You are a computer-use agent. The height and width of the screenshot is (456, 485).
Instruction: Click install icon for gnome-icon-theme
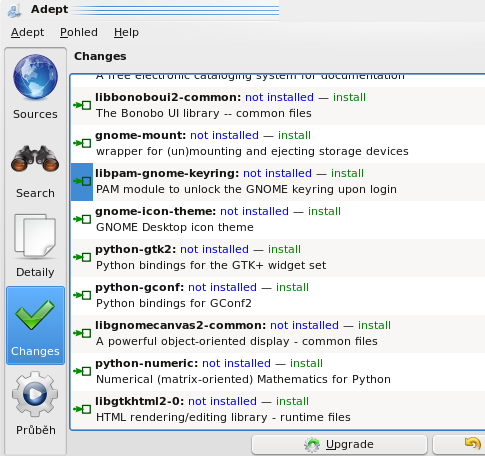[82, 219]
